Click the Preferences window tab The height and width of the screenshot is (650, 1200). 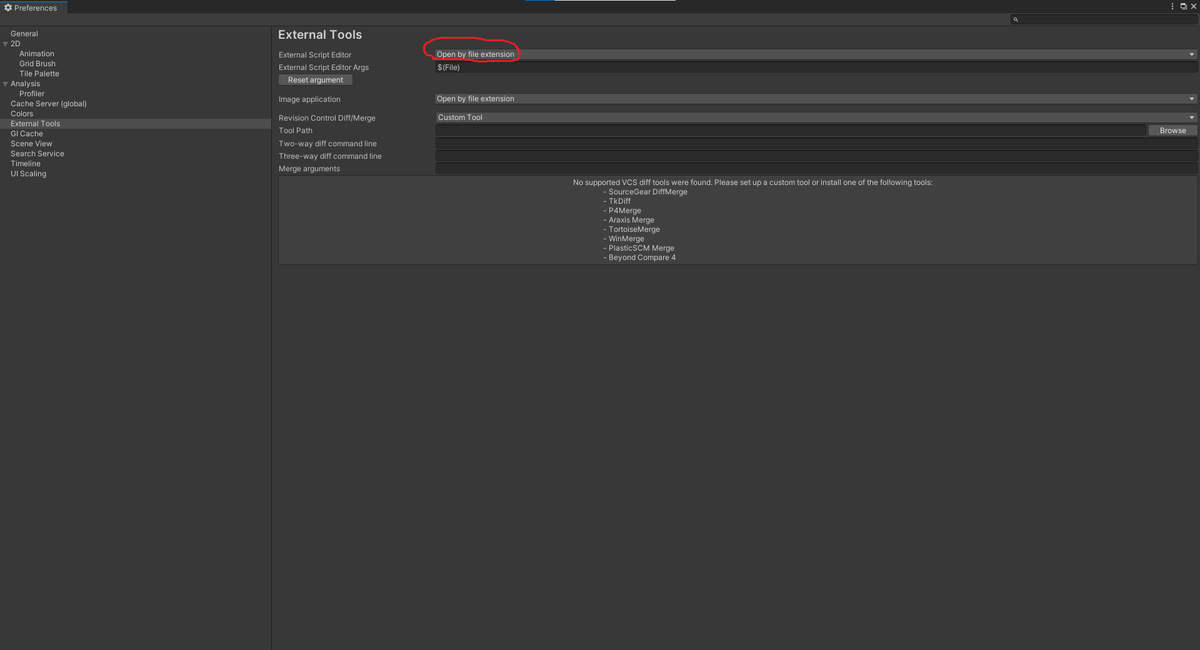pyautogui.click(x=33, y=8)
